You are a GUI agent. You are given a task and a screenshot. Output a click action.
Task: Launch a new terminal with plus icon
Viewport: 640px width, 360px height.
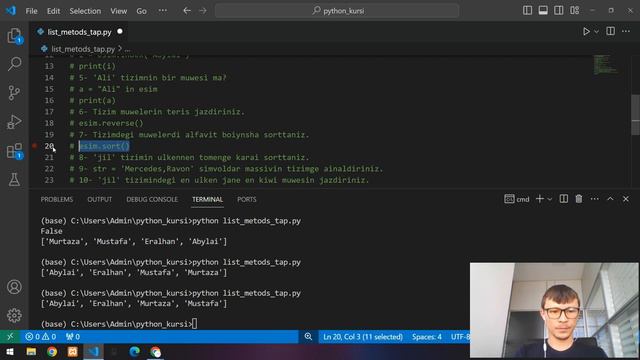540,199
